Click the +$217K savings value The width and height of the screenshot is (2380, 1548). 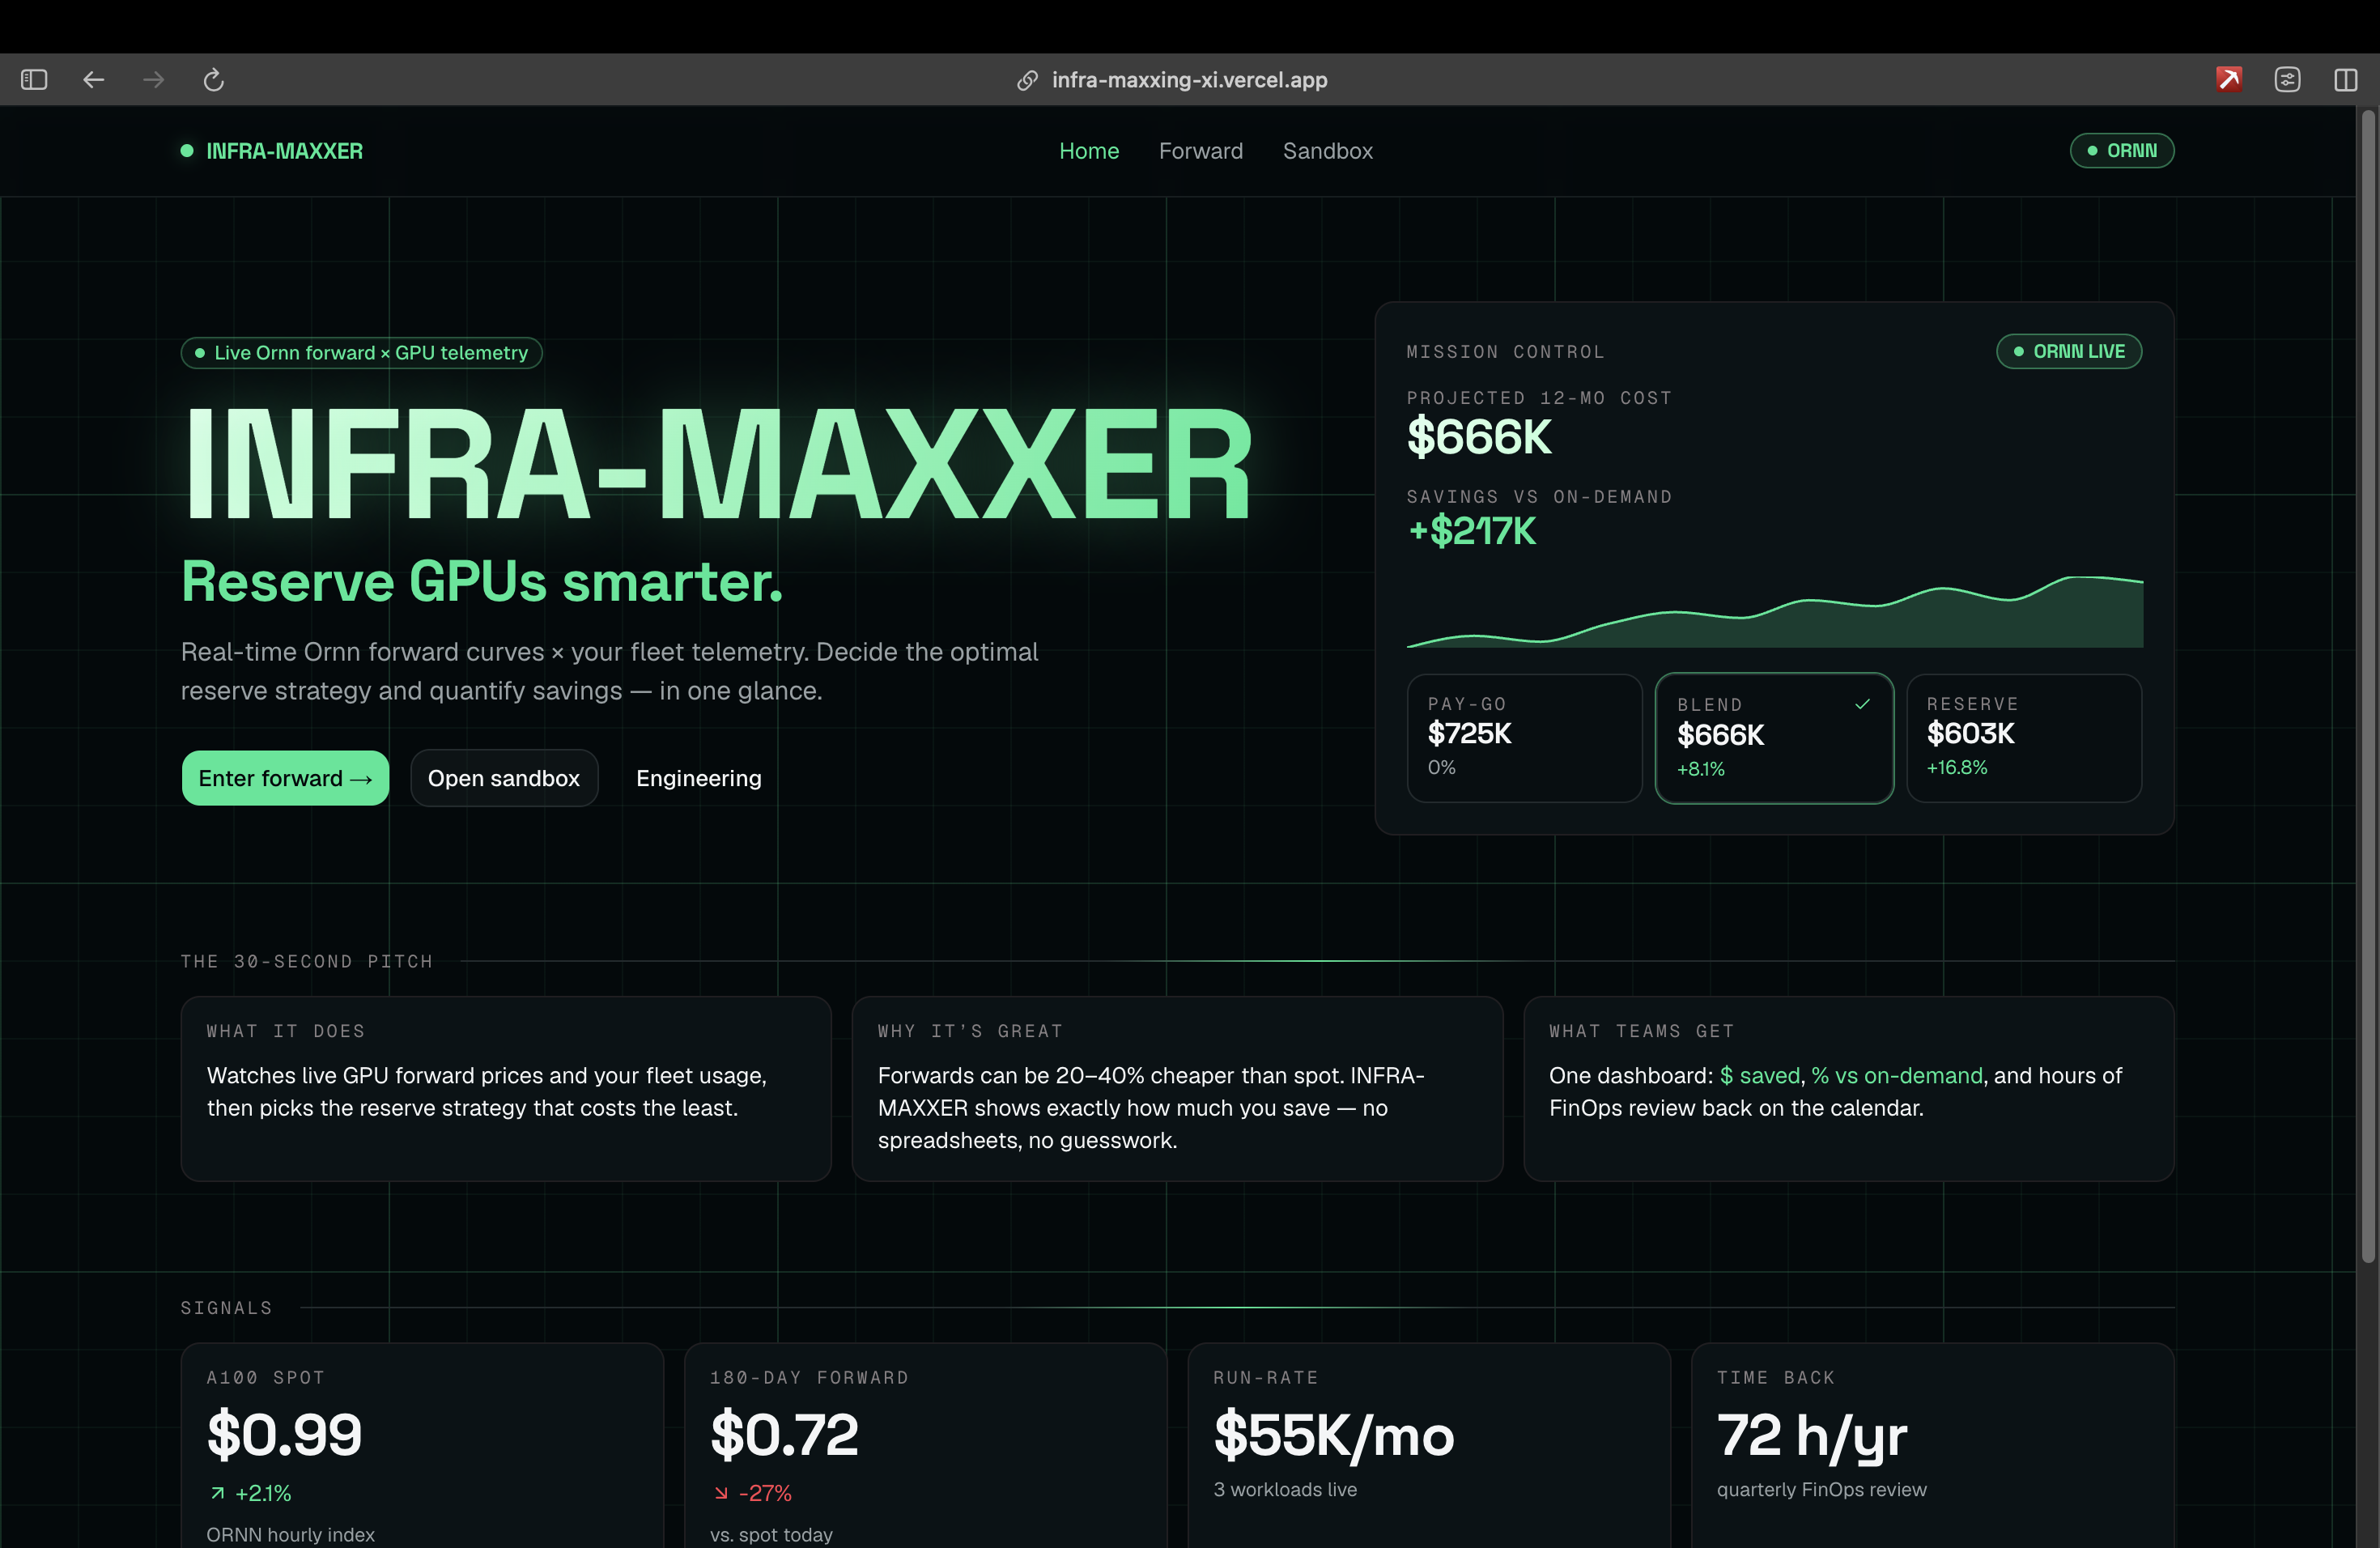[1471, 531]
